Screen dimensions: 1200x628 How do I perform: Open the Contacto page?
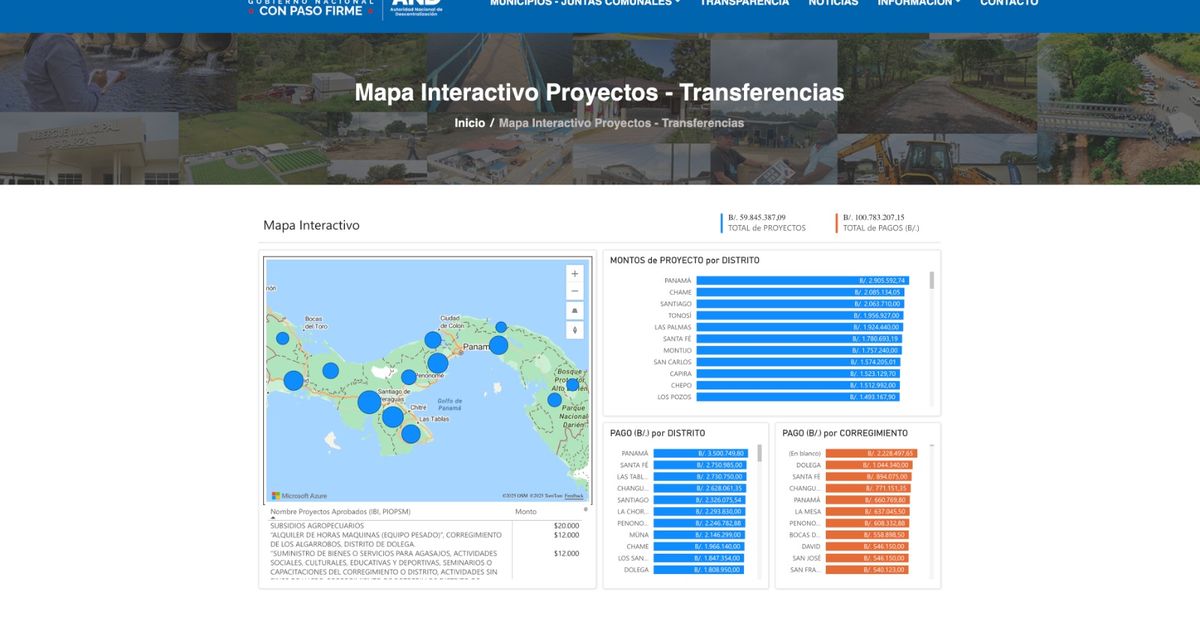[1008, 3]
